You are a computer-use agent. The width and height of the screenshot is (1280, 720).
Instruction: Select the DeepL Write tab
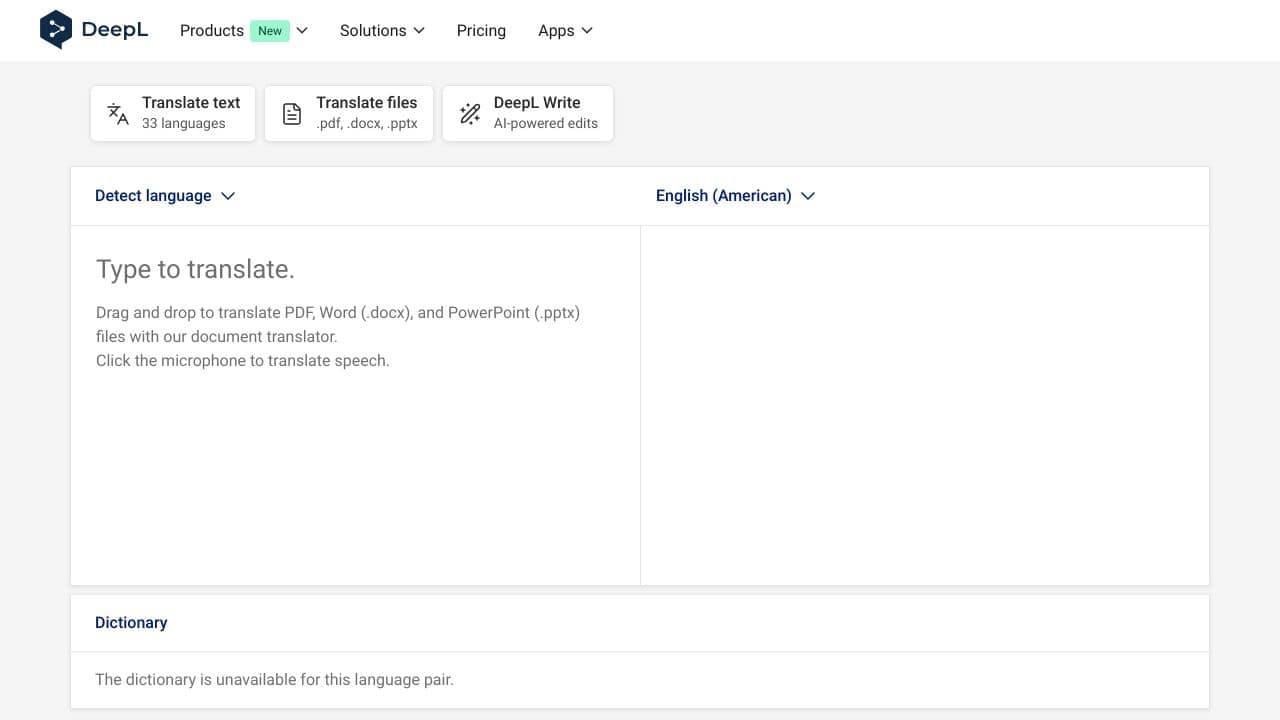click(528, 113)
